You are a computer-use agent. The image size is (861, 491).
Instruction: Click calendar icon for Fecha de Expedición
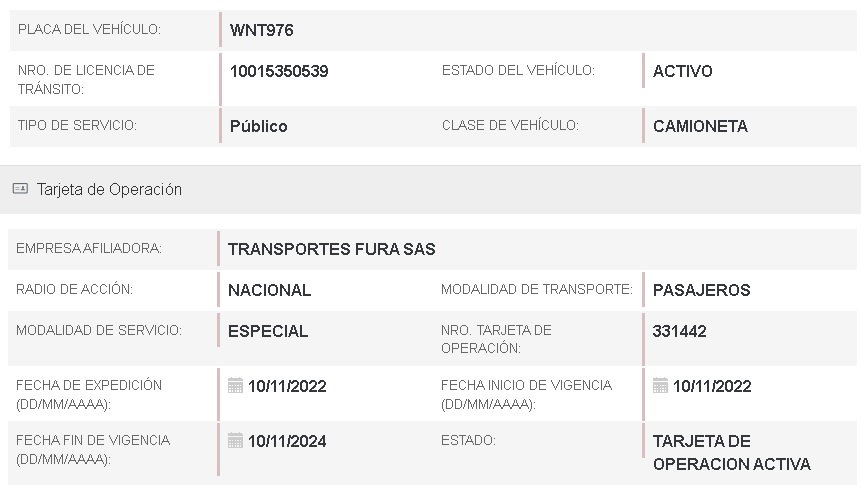click(236, 386)
